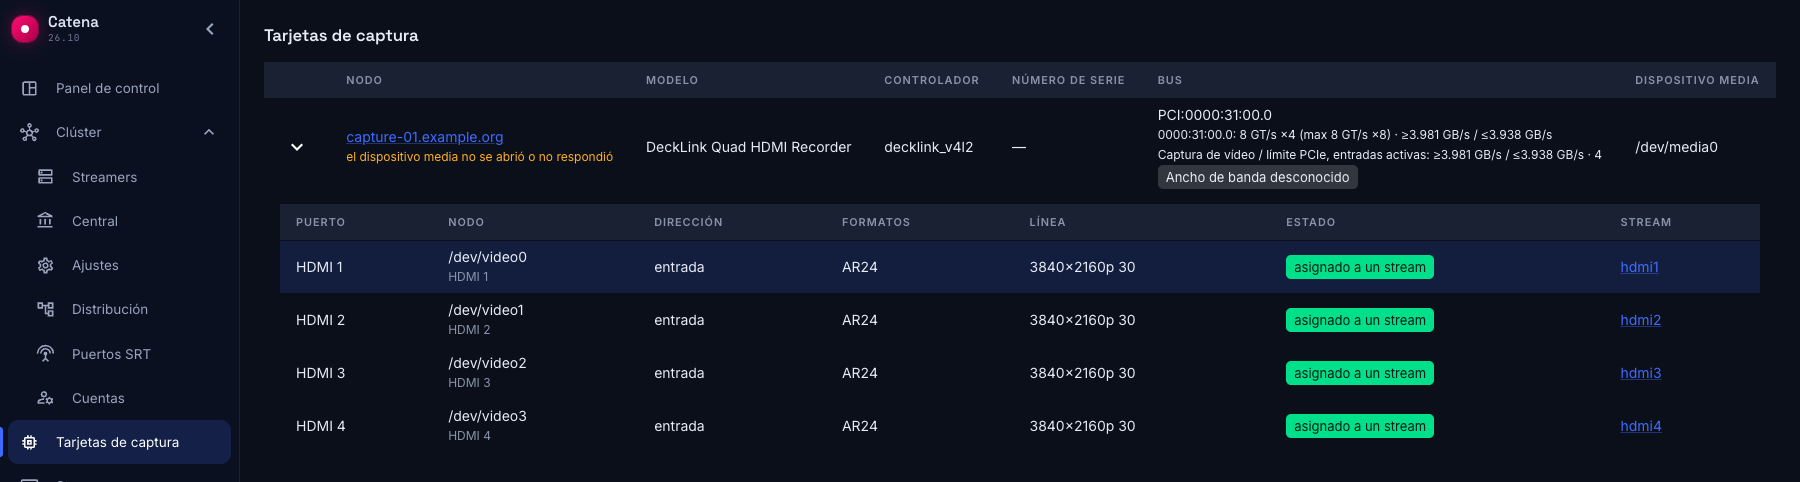Select the HDMI 2 port cell
Screen dimensions: 1800x482
pyautogui.click(x=320, y=320)
